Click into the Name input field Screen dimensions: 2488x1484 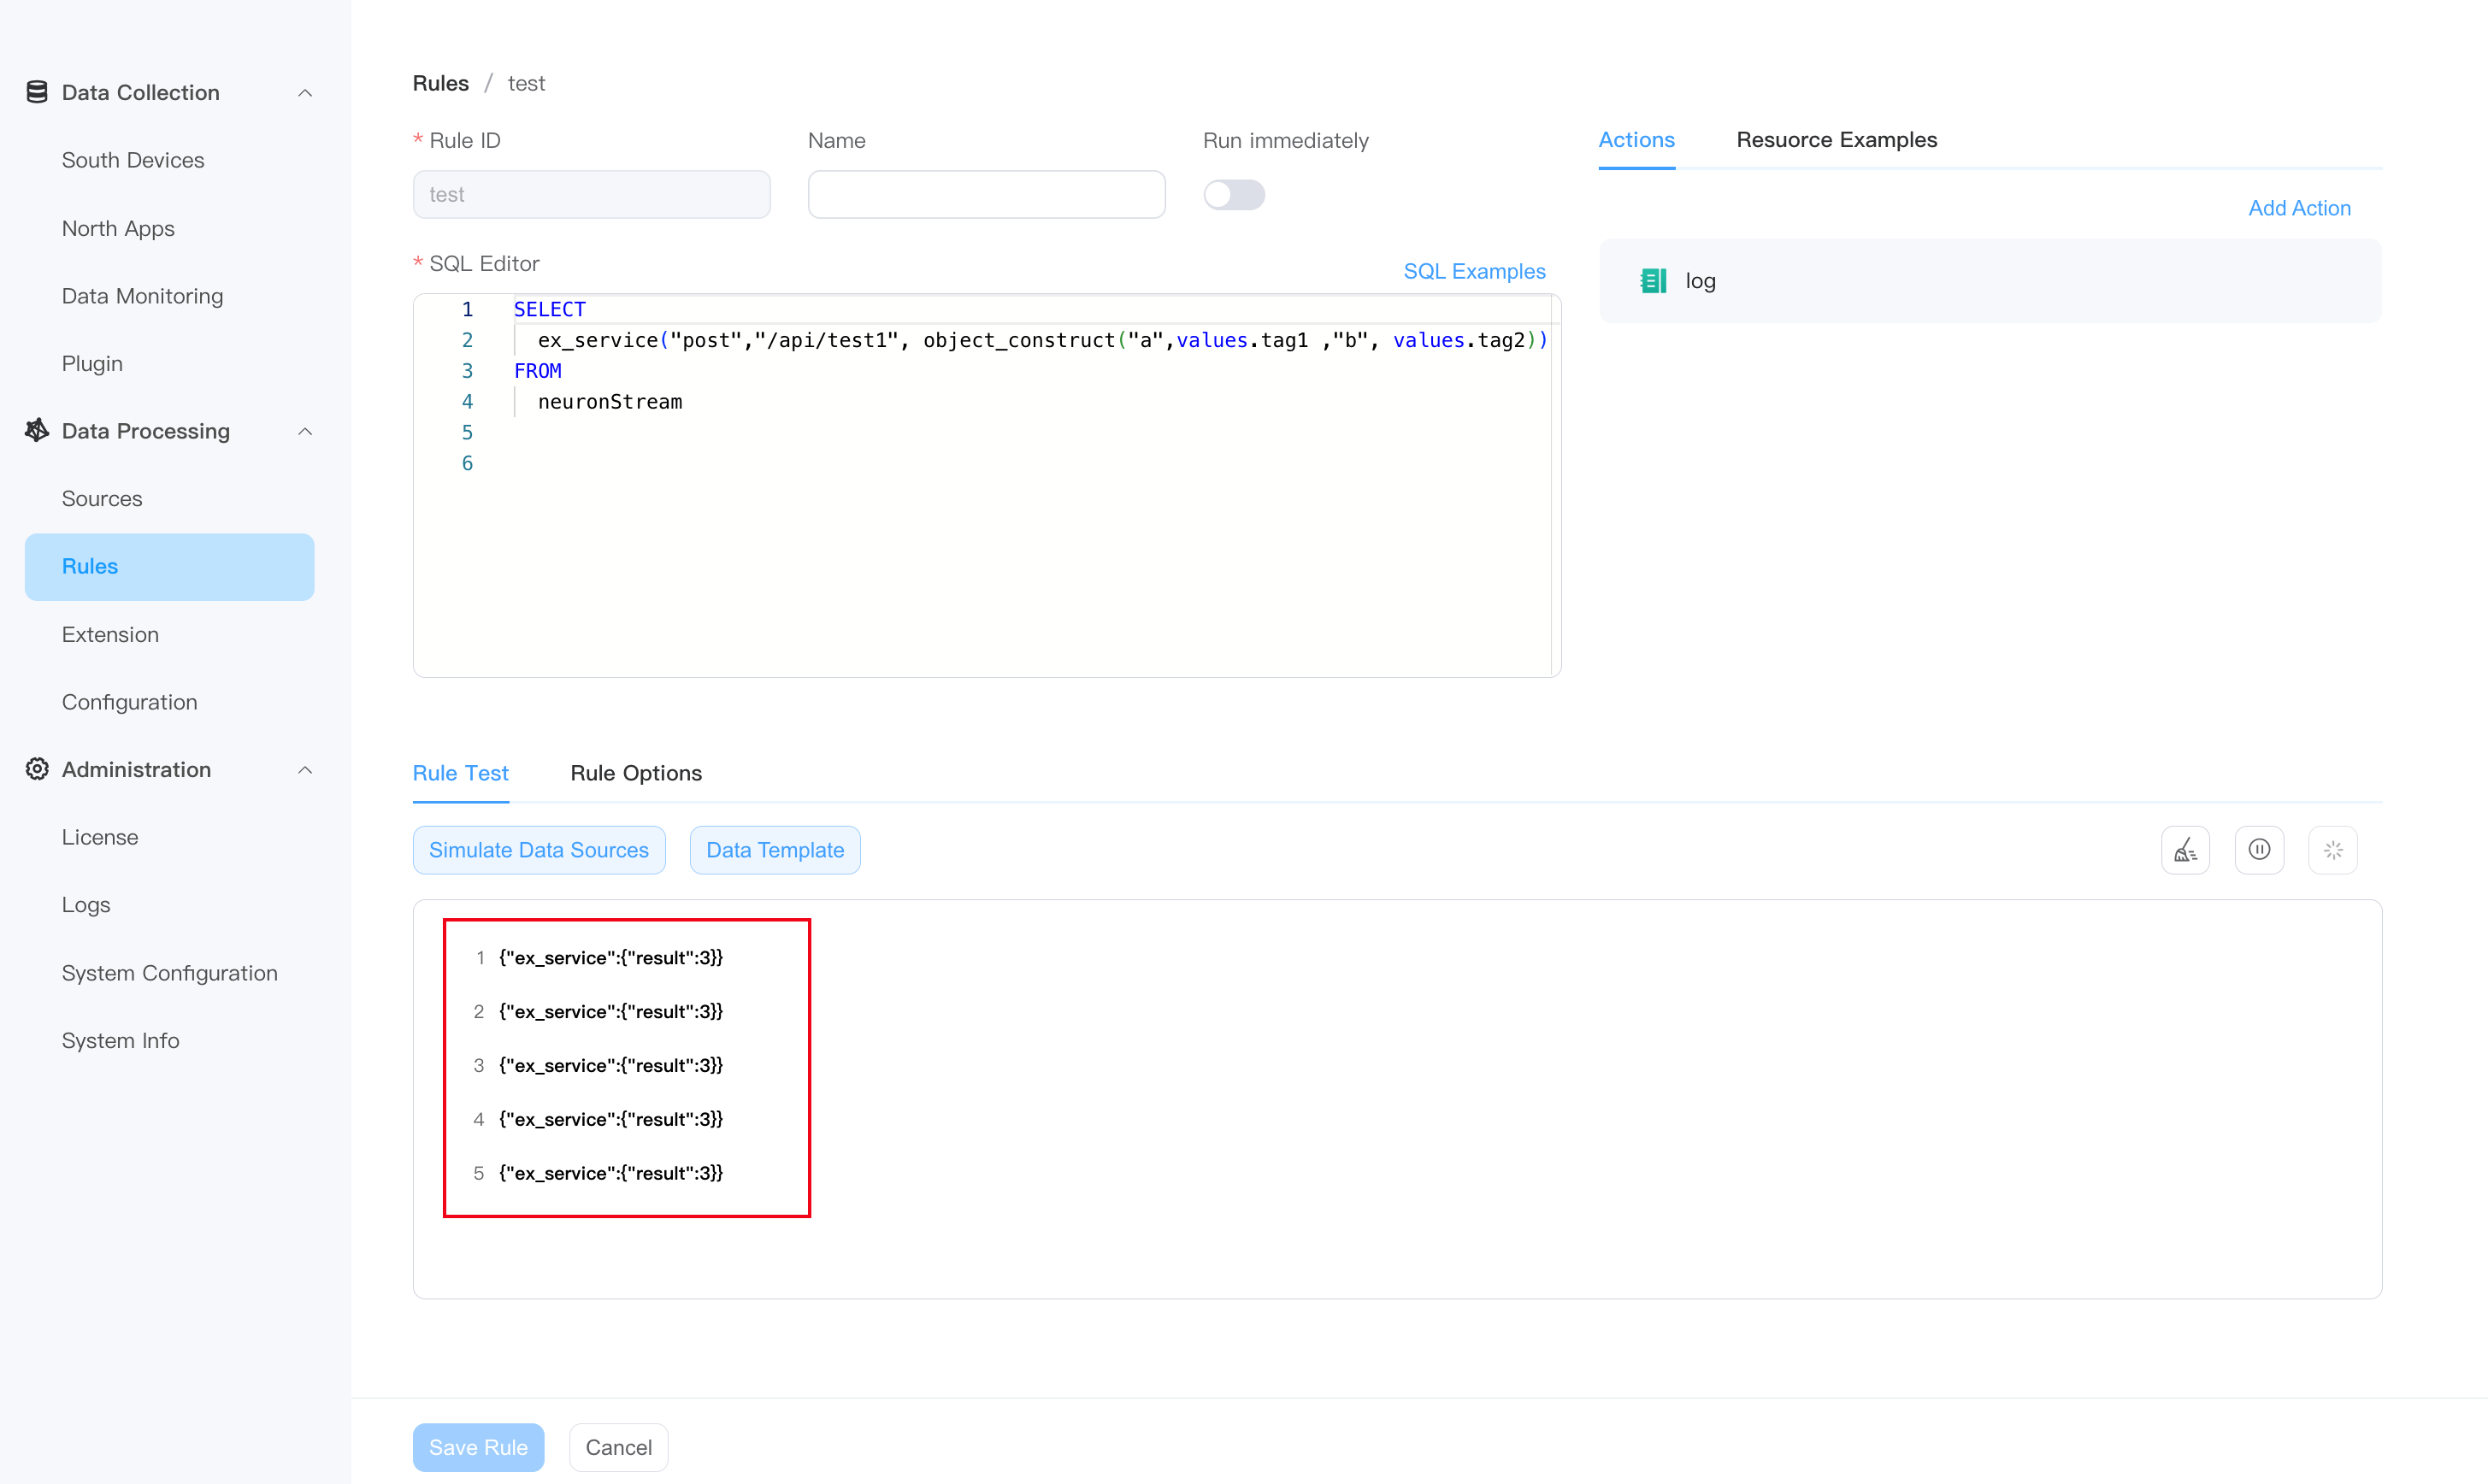985,194
